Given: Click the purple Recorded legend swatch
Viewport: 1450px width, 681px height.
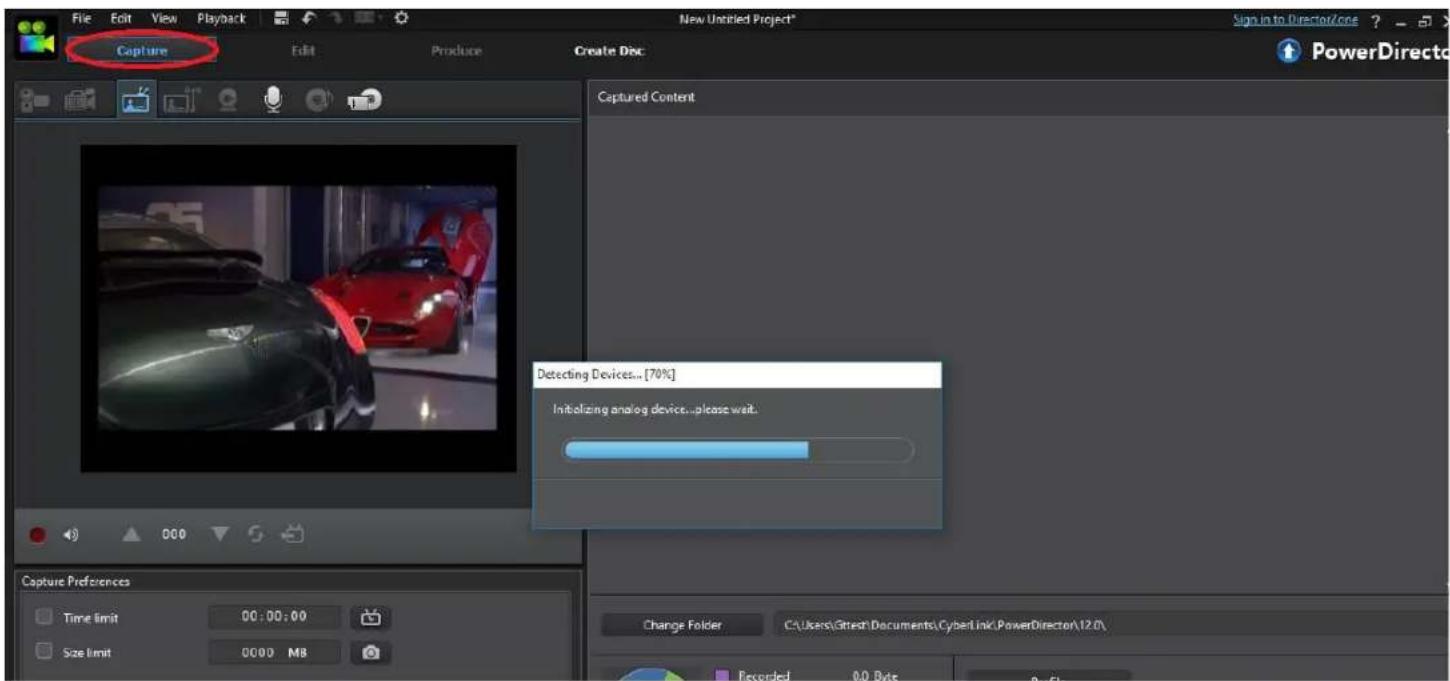Looking at the screenshot, I should (x=722, y=676).
